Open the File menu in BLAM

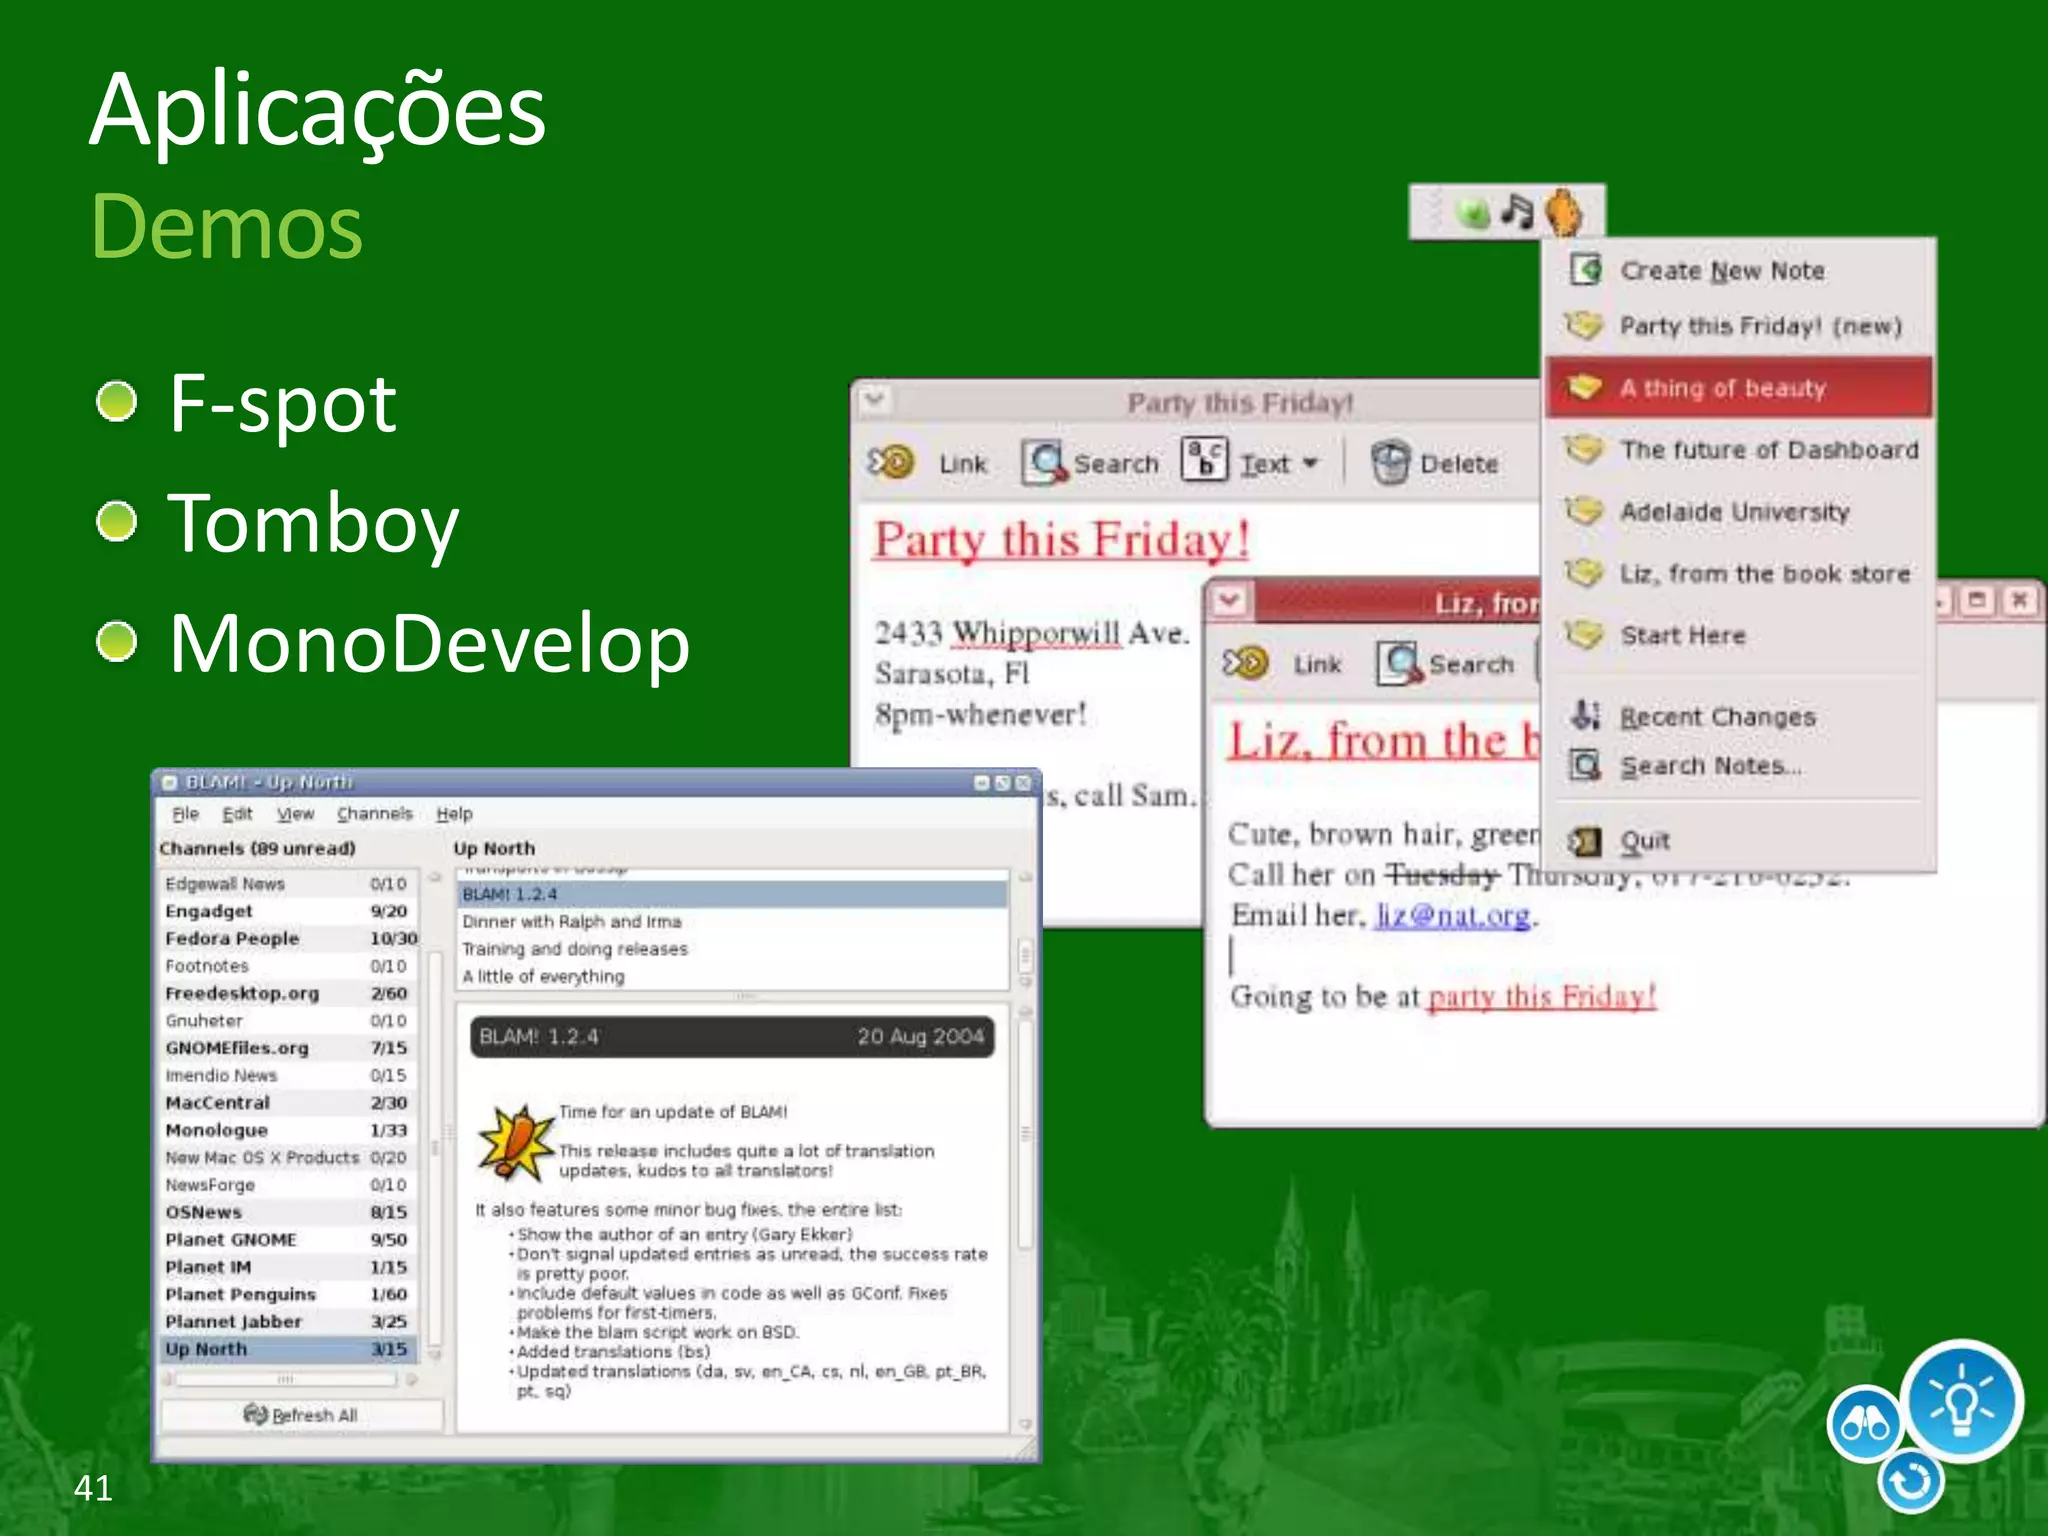coord(185,813)
